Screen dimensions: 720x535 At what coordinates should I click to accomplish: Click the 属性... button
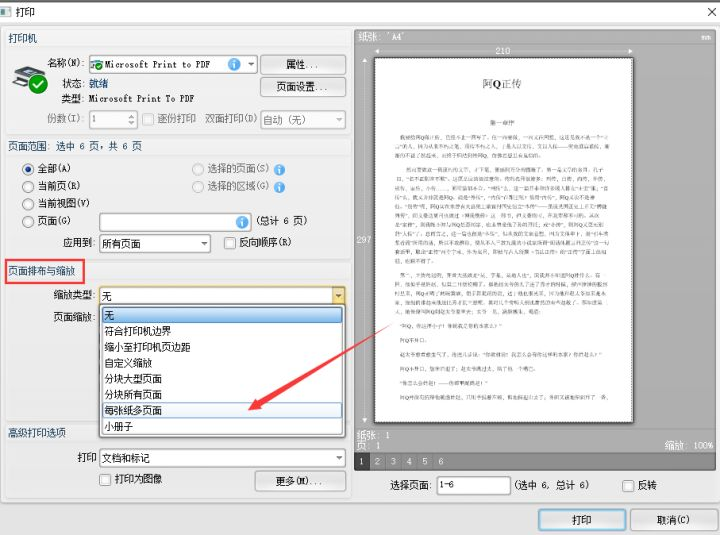click(x=303, y=65)
